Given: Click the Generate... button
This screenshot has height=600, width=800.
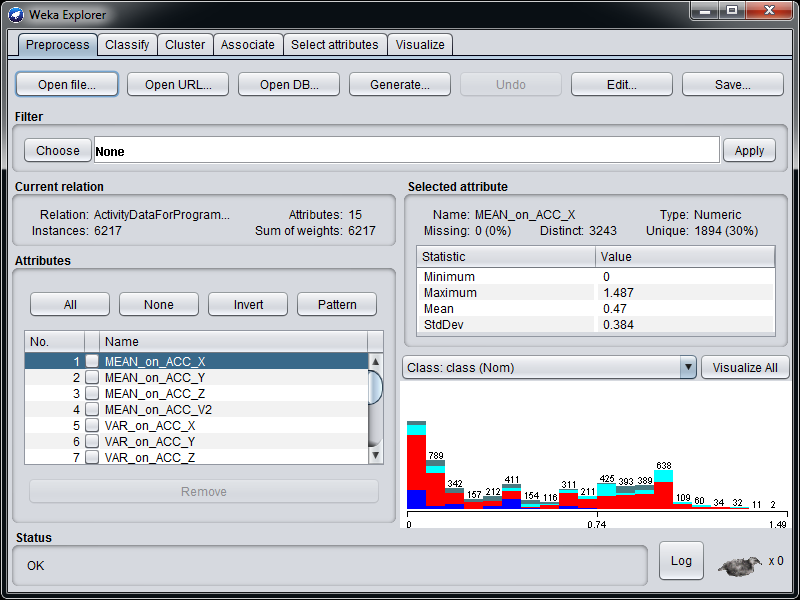Looking at the screenshot, I should coord(400,84).
